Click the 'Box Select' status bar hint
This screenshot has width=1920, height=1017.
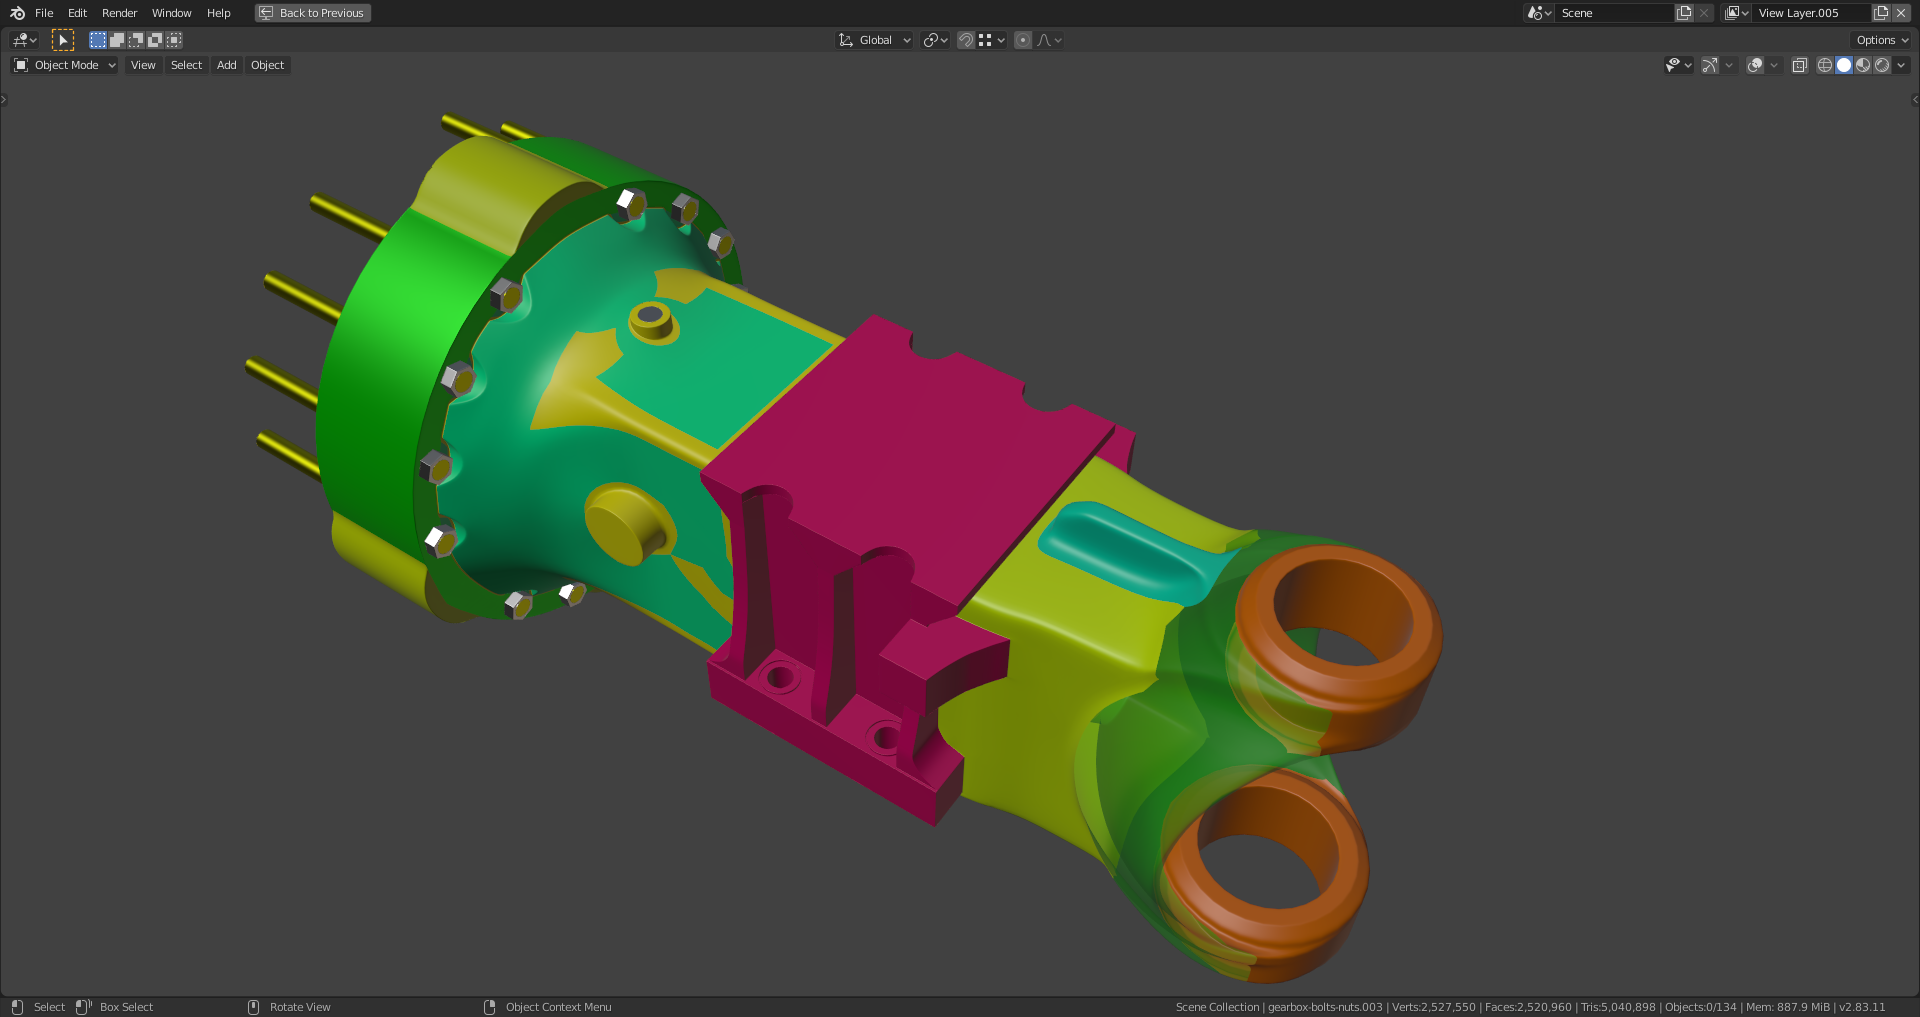pyautogui.click(x=126, y=1007)
